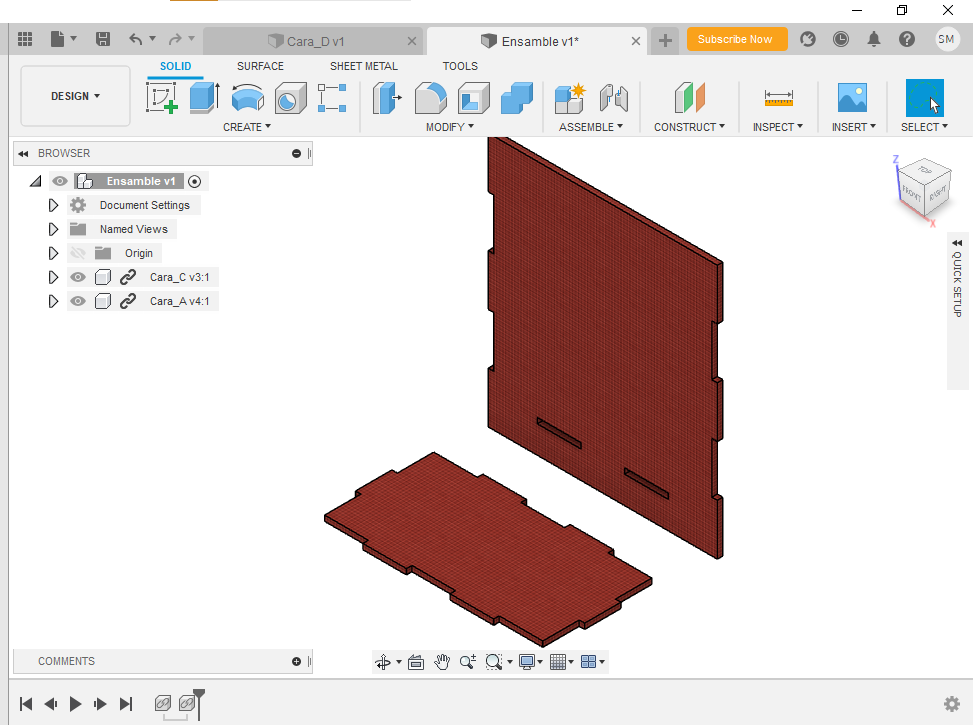Viewport: 973px width, 725px height.
Task: Select the Pan hand tool
Action: [442, 662]
